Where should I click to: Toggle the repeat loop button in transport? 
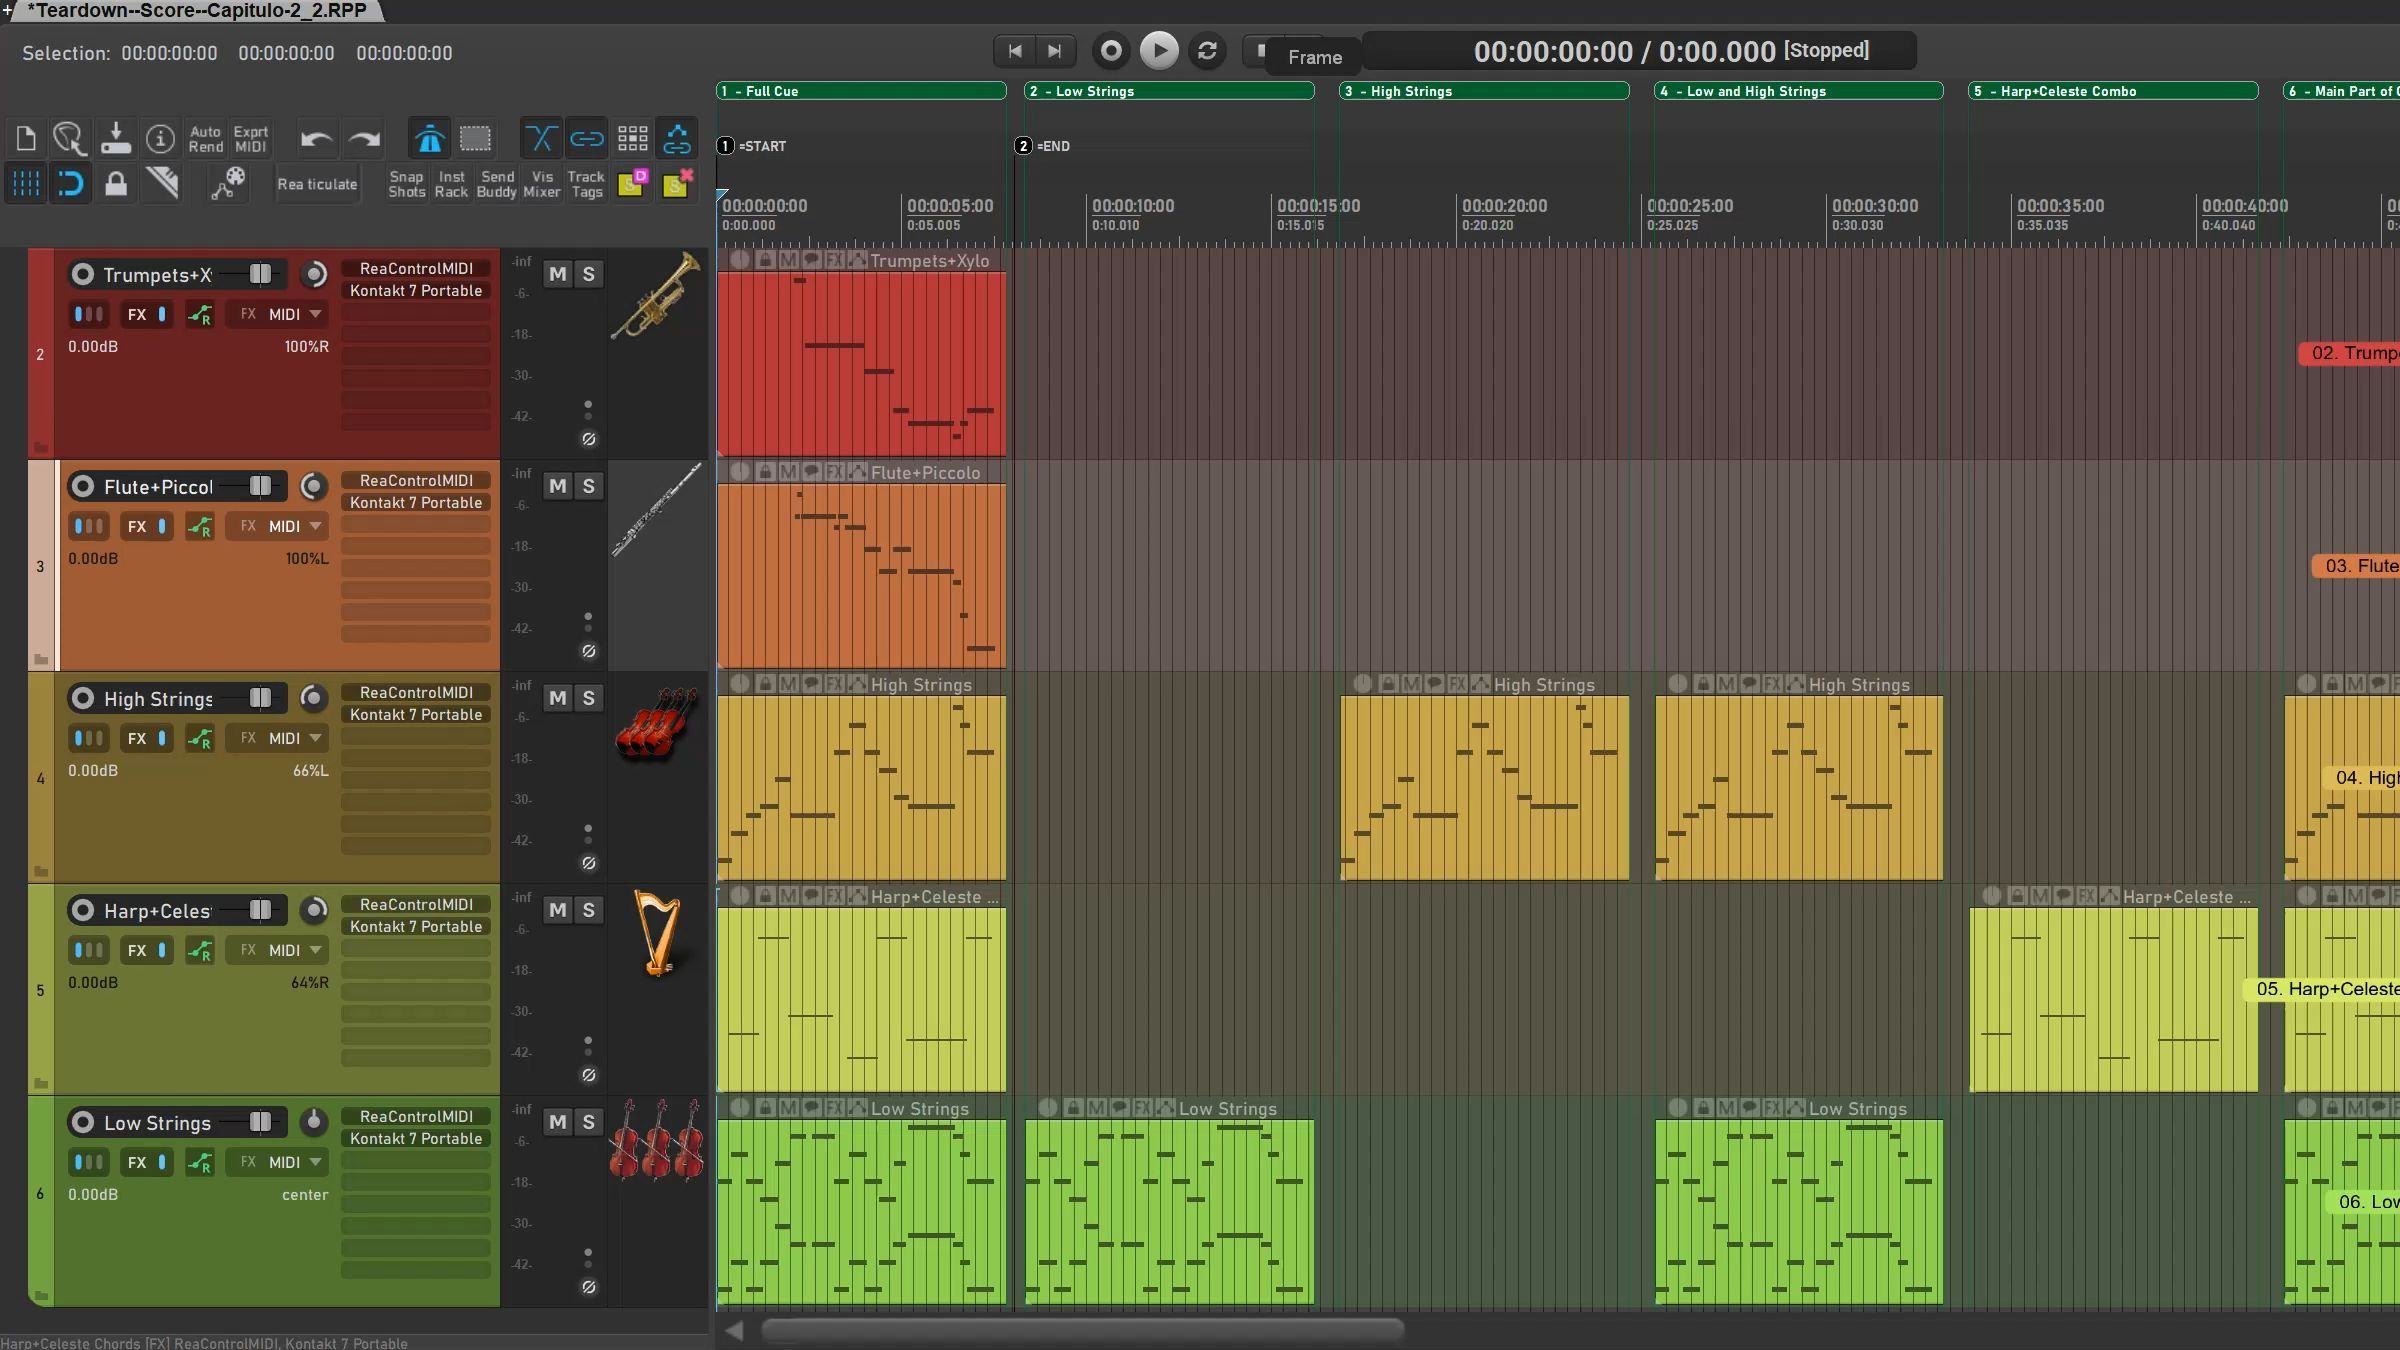click(1207, 51)
